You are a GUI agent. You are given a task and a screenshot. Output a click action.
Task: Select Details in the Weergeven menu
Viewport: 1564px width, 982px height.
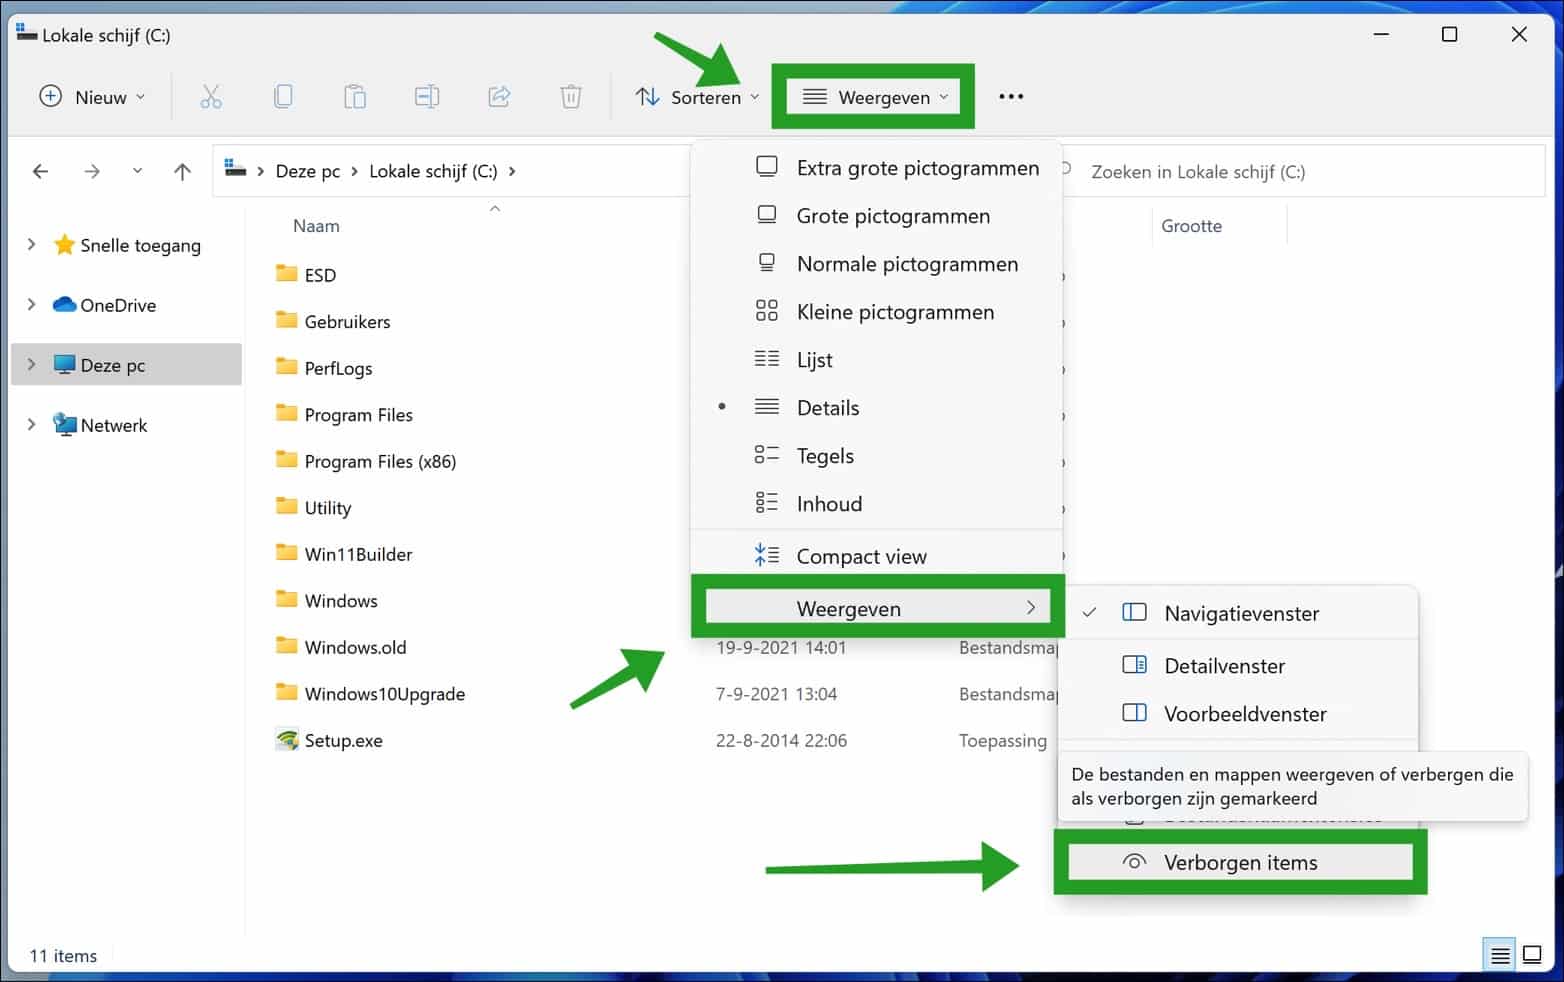click(x=827, y=407)
